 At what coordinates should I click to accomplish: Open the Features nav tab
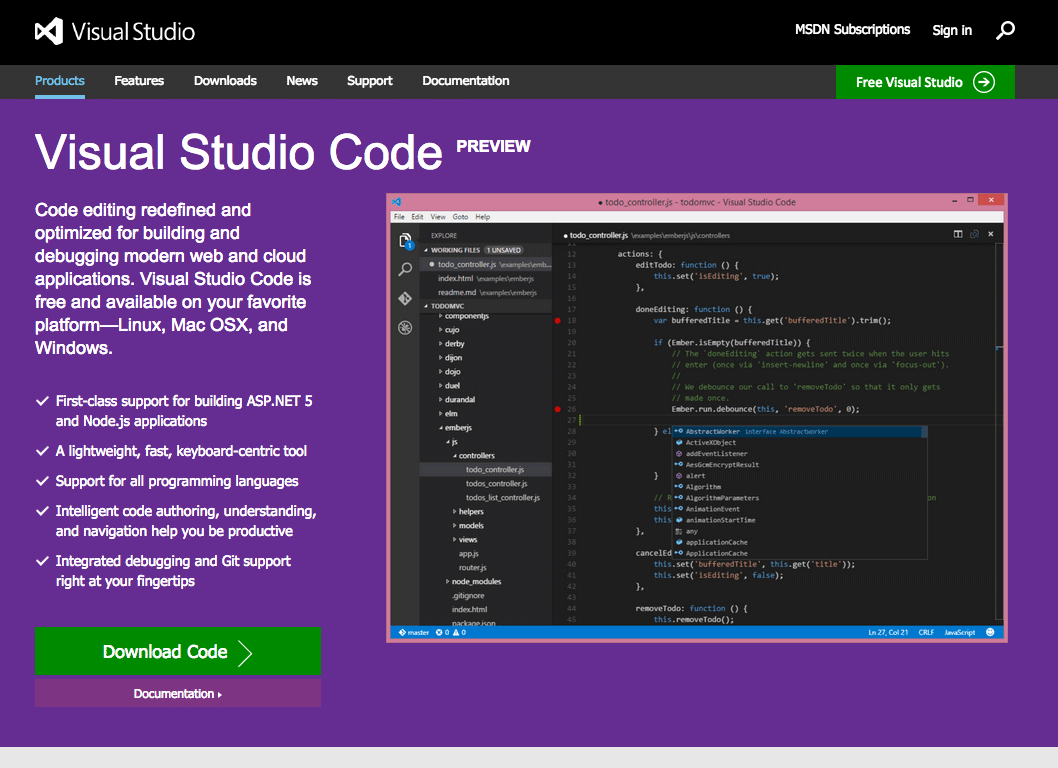click(x=139, y=80)
